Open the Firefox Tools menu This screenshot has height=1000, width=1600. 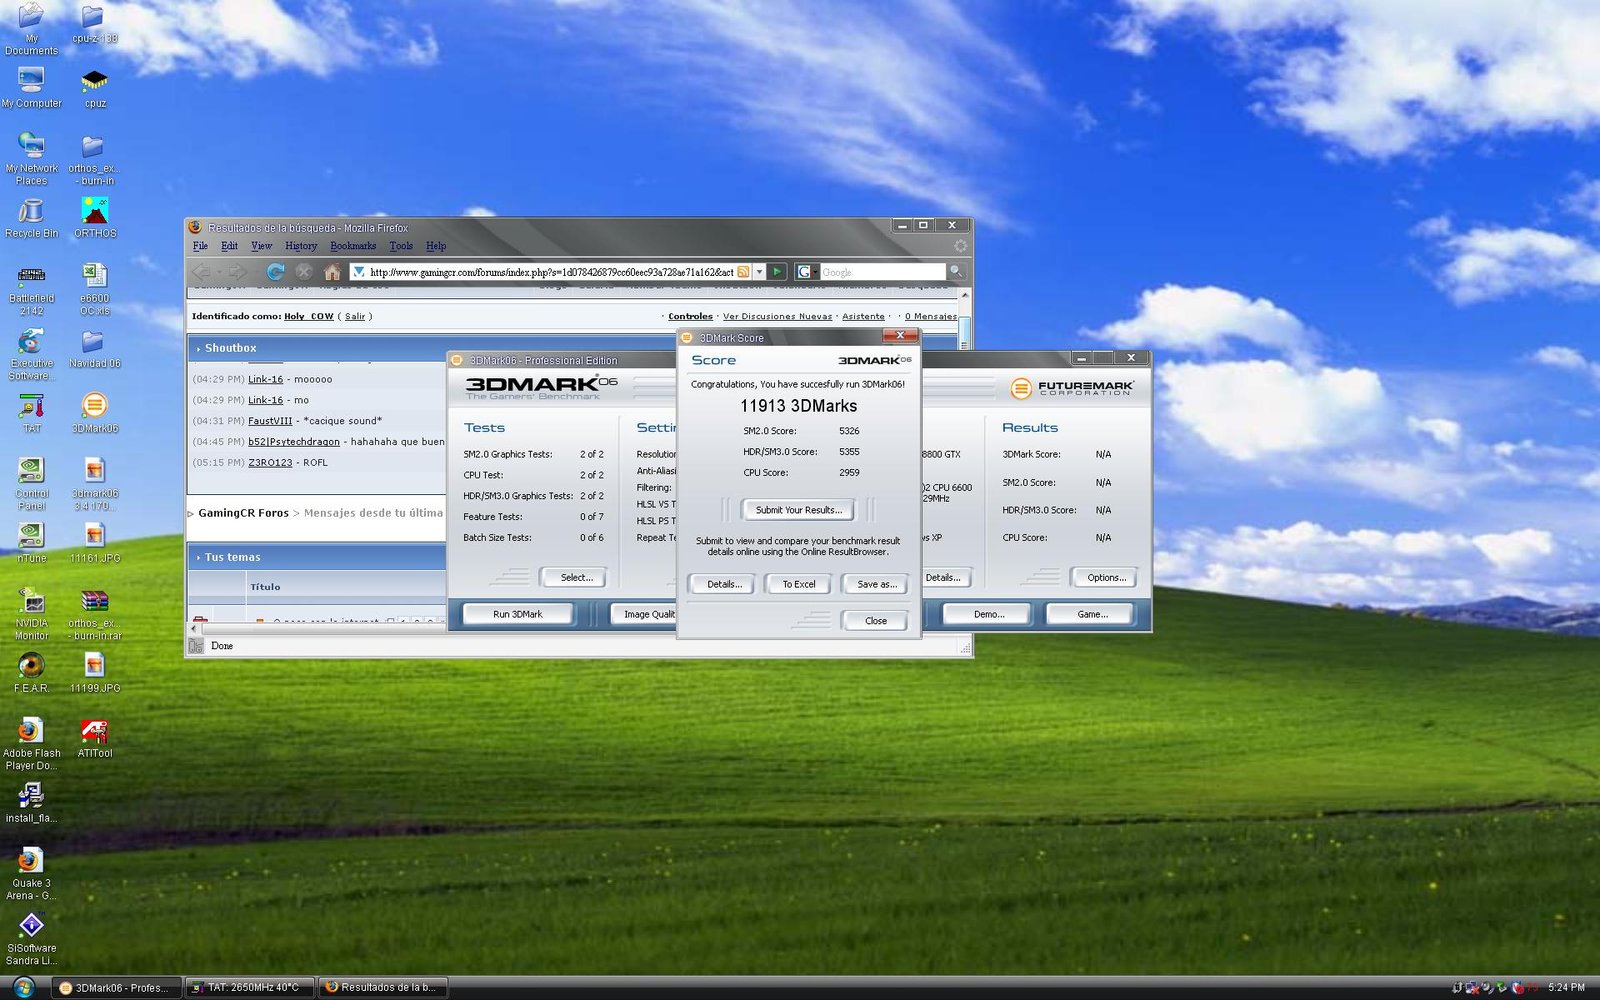(401, 246)
